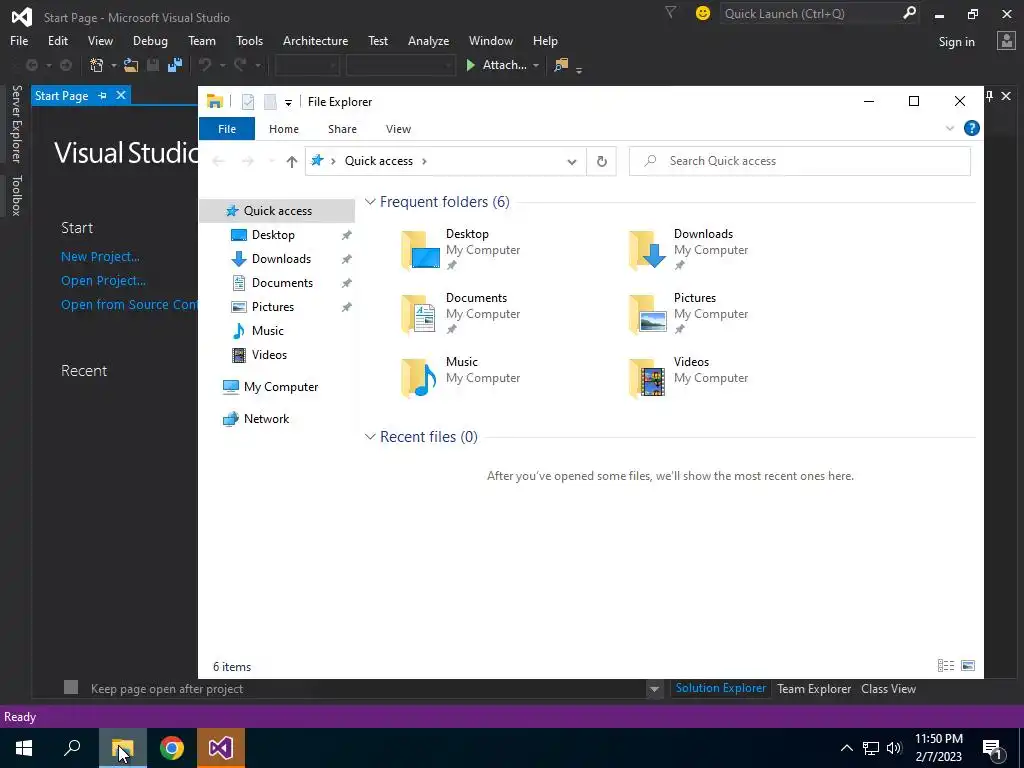Click the Windows Start button
The width and height of the screenshot is (1024, 768).
(x=24, y=748)
